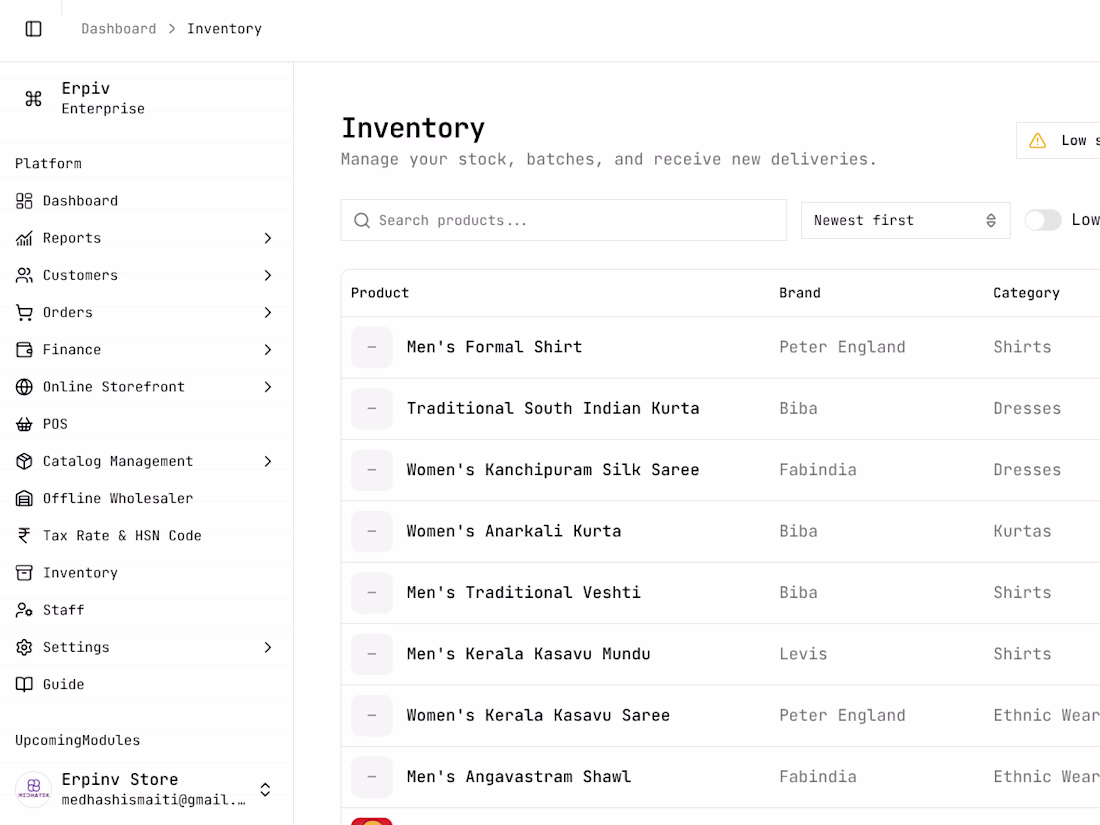Select Men's Traditional Veshti row
1100x825 pixels.
click(720, 593)
